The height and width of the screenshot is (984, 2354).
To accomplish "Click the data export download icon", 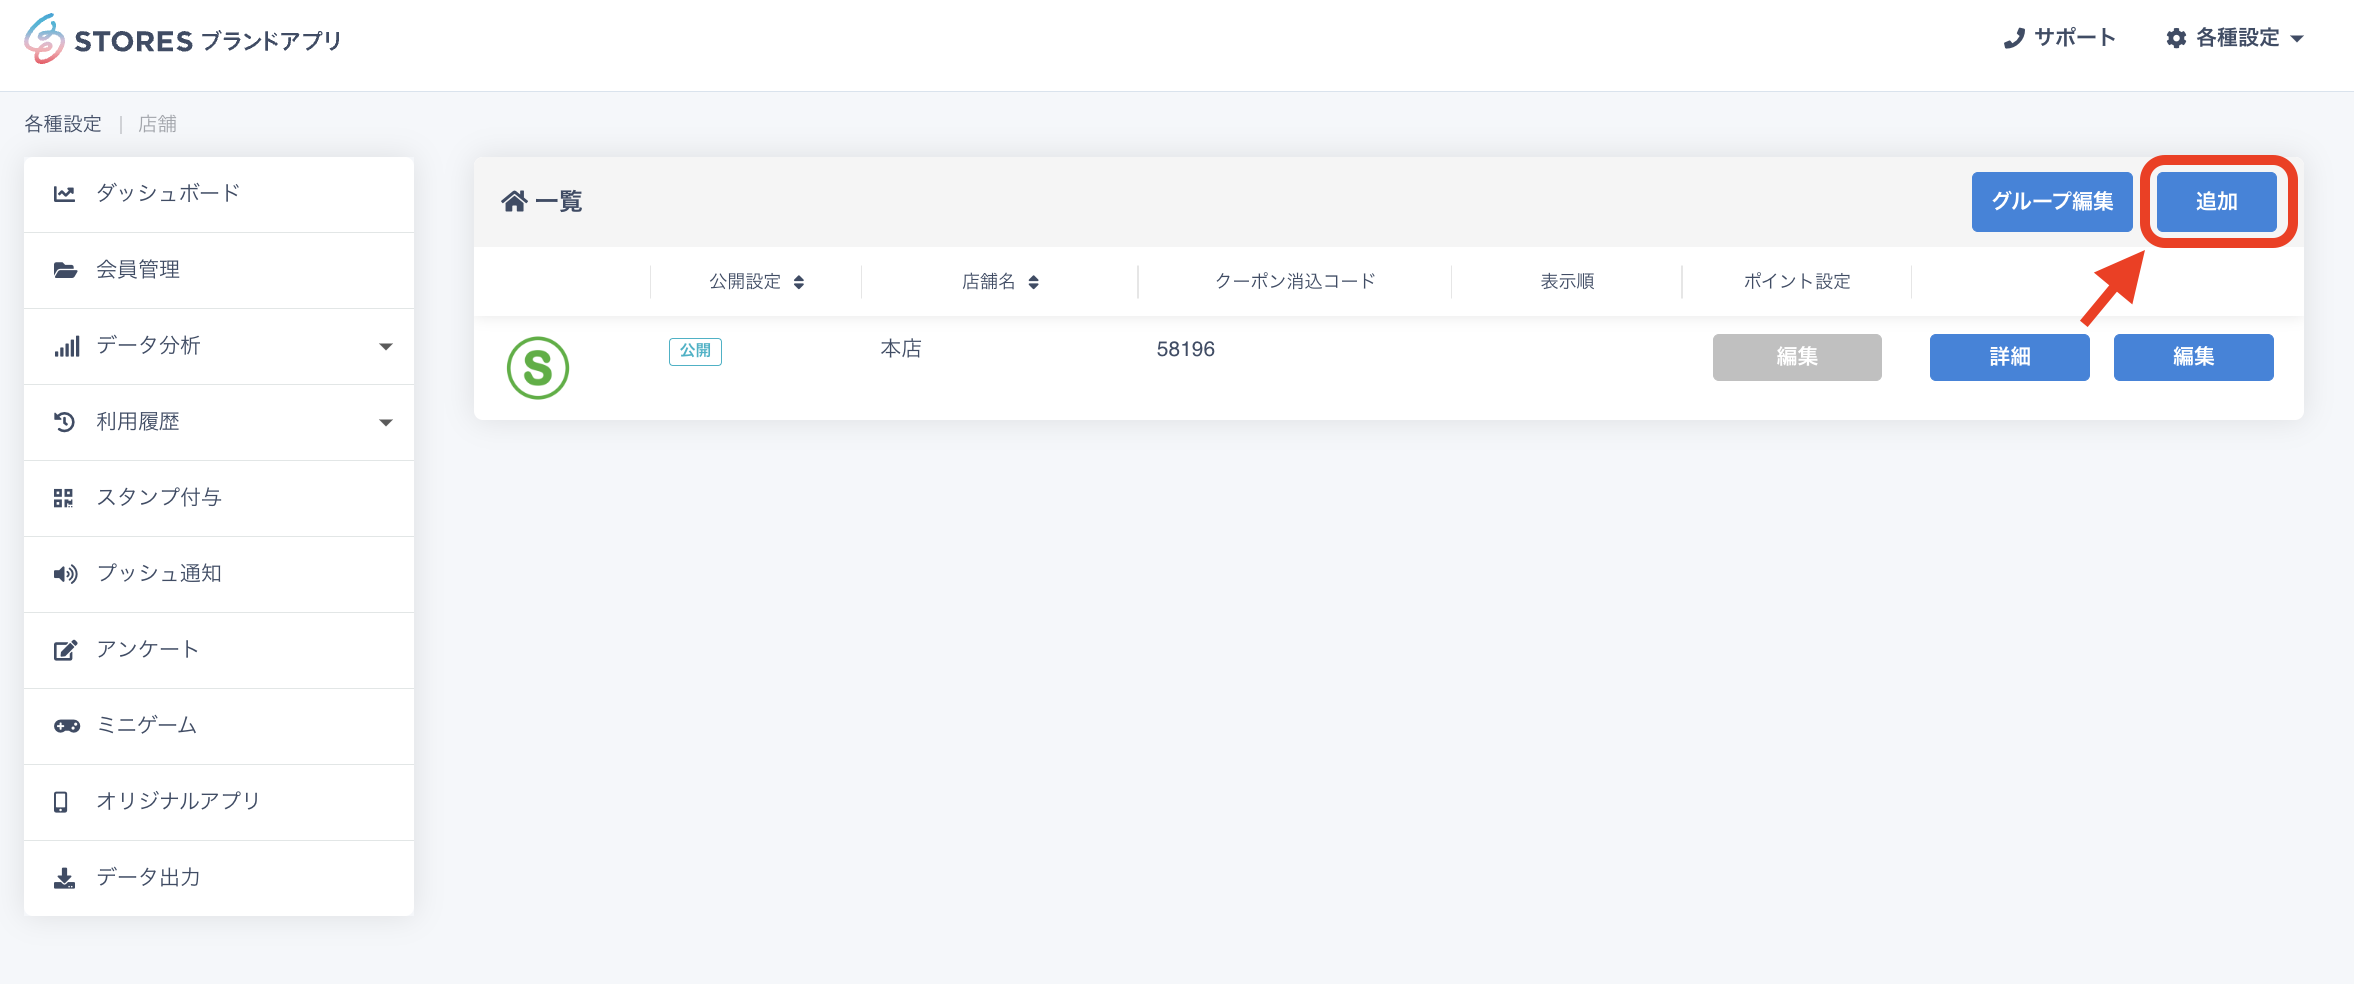I will tap(65, 878).
